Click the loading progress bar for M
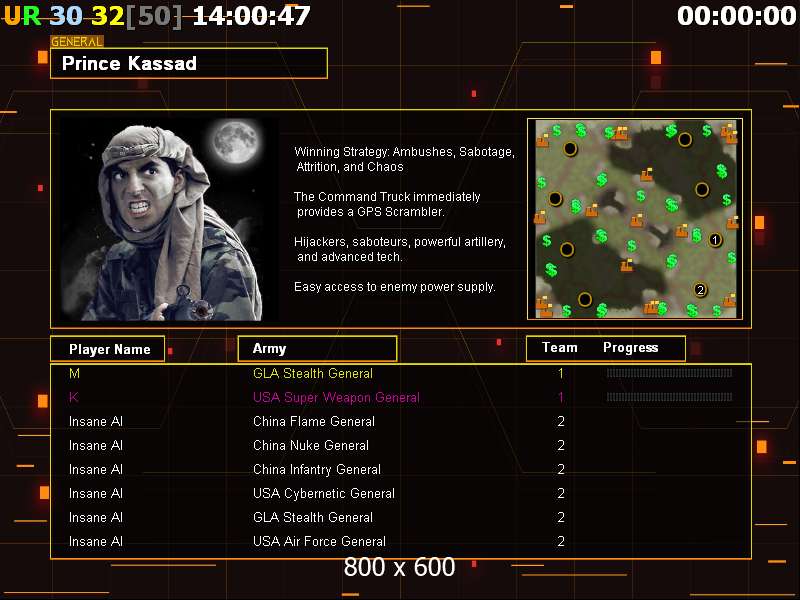The width and height of the screenshot is (800, 600). point(669,373)
